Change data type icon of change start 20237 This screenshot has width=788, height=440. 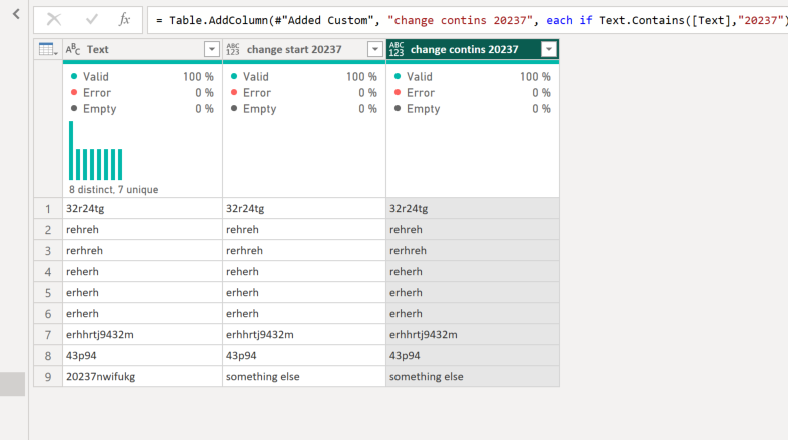[x=233, y=49]
